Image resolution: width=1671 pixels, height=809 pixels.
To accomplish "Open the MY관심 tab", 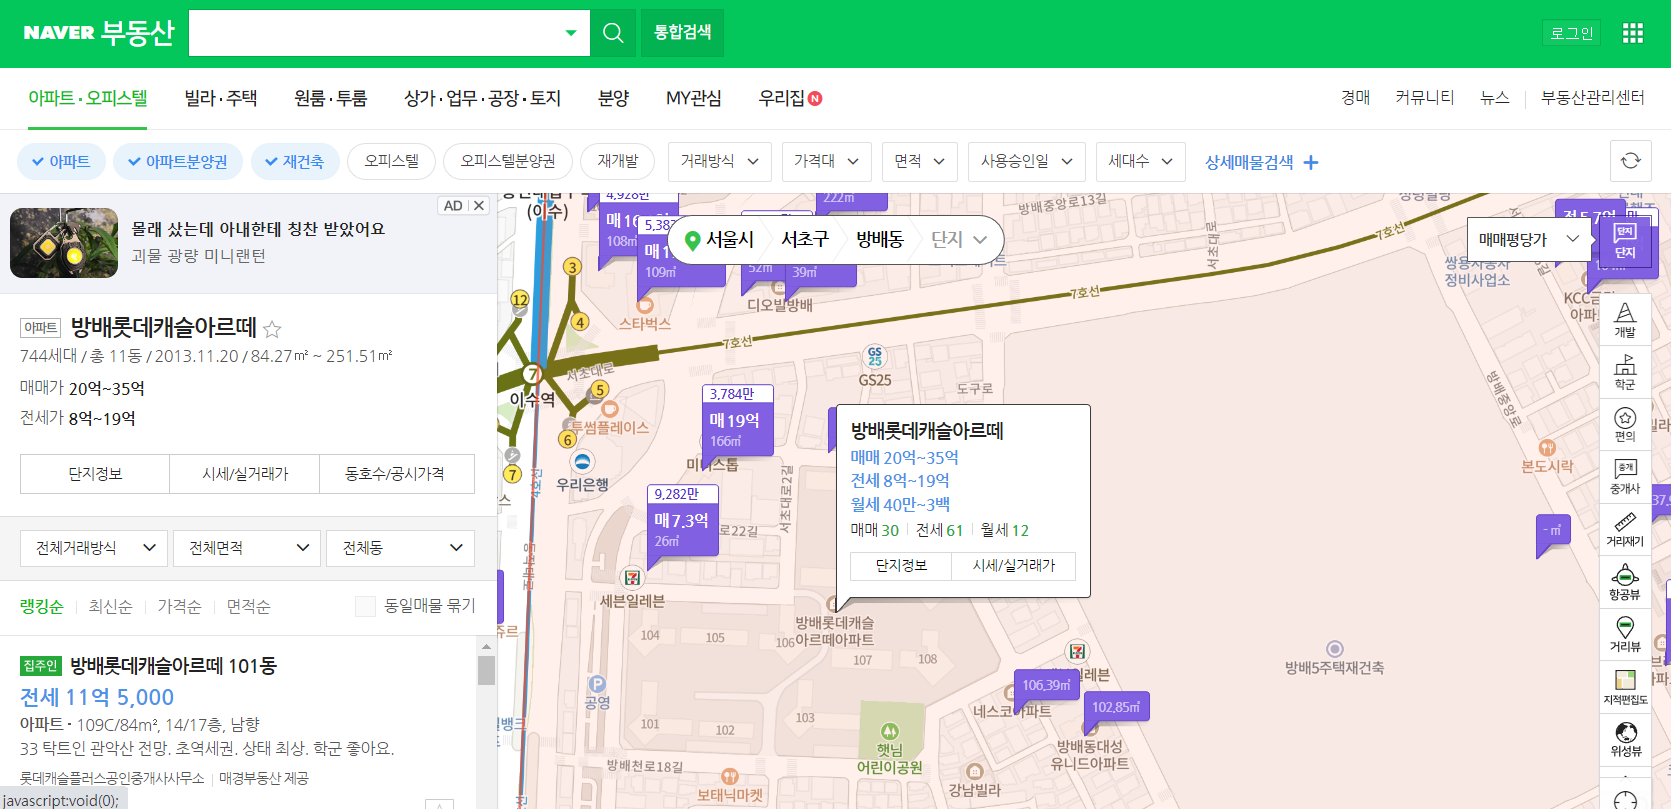I will pos(694,98).
